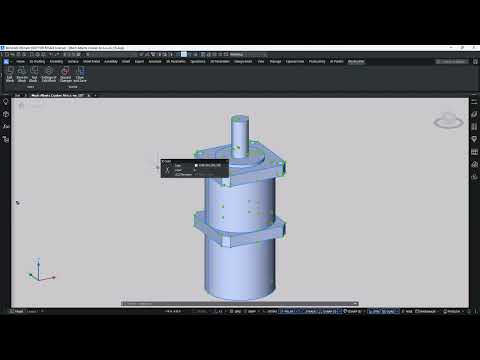
Task: Click the ribbon search field
Action: [453, 62]
